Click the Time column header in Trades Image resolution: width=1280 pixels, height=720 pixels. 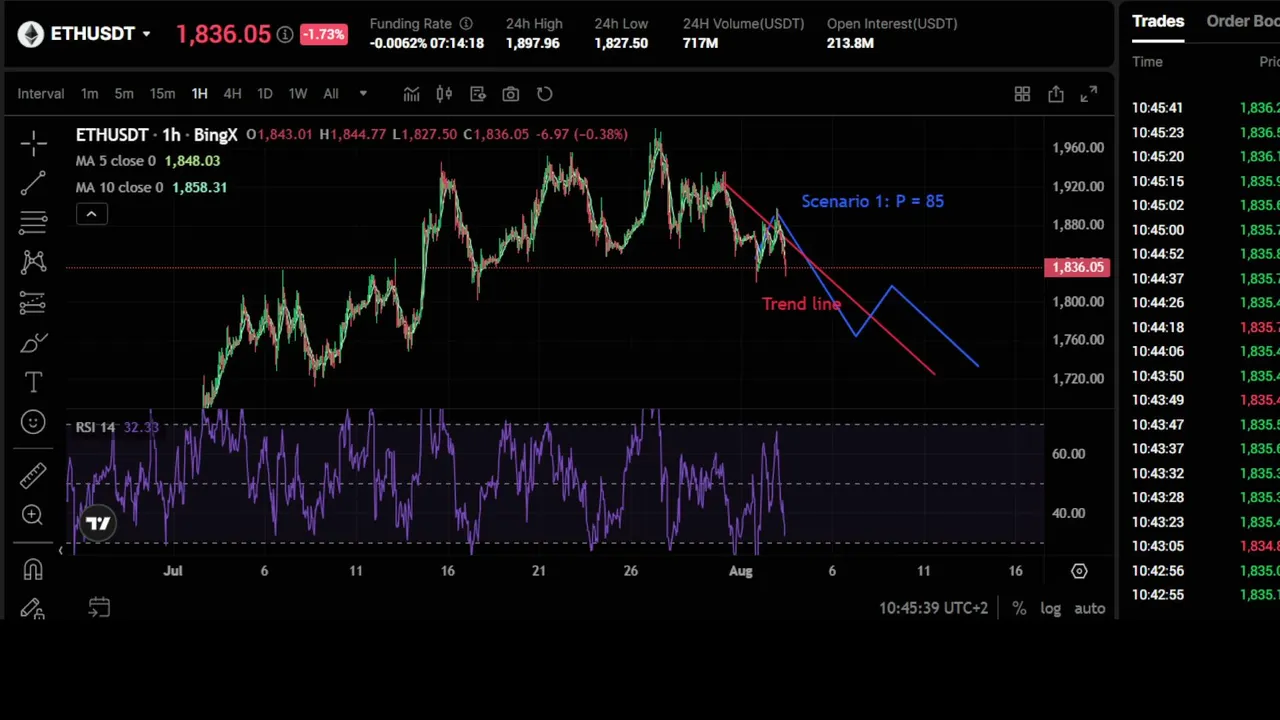pos(1147,62)
